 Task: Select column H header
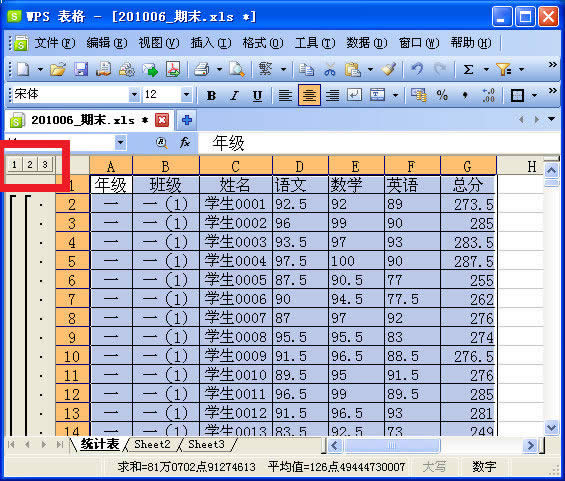pyautogui.click(x=531, y=166)
